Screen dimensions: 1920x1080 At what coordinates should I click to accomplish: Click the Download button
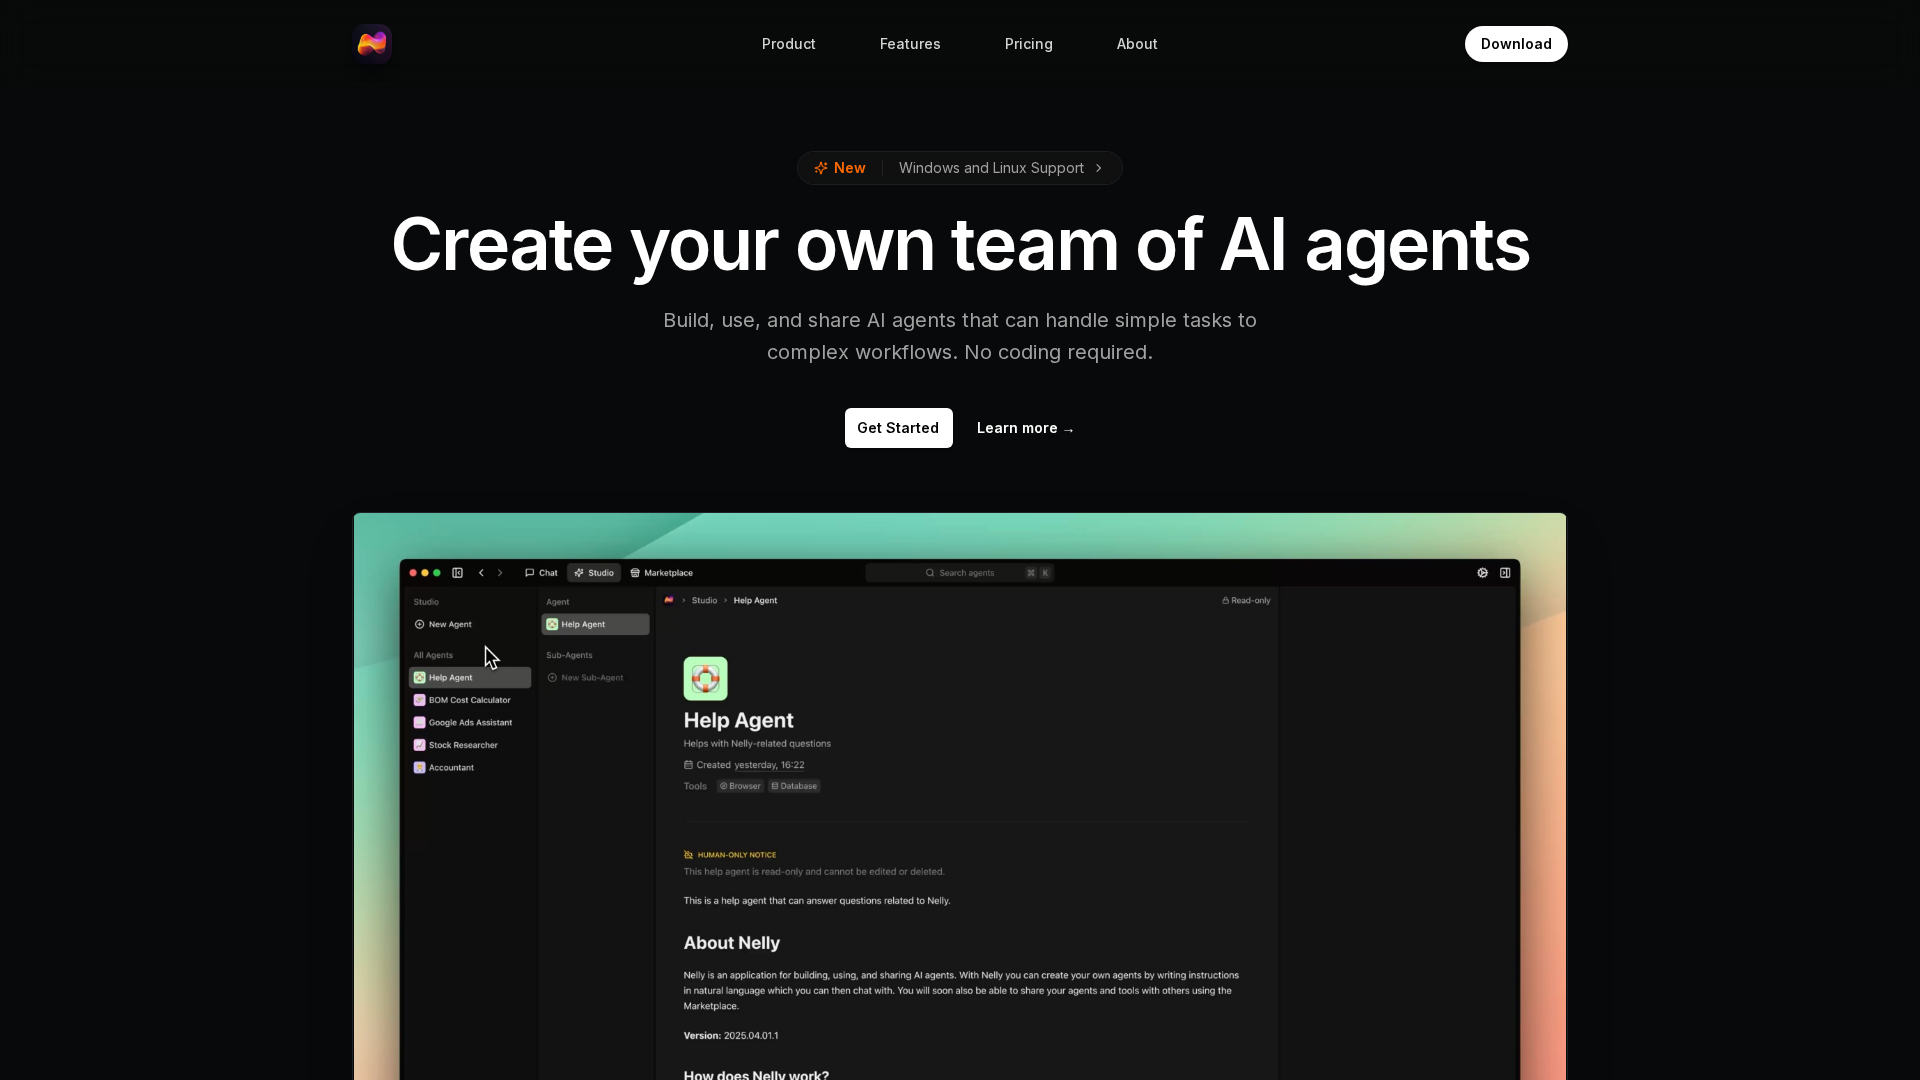tap(1515, 44)
